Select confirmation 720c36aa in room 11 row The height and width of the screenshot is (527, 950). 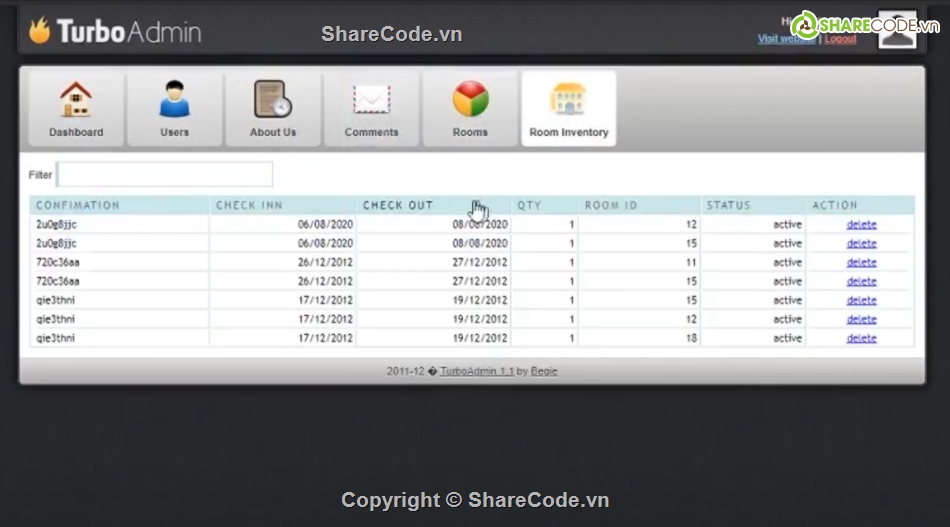[58, 262]
